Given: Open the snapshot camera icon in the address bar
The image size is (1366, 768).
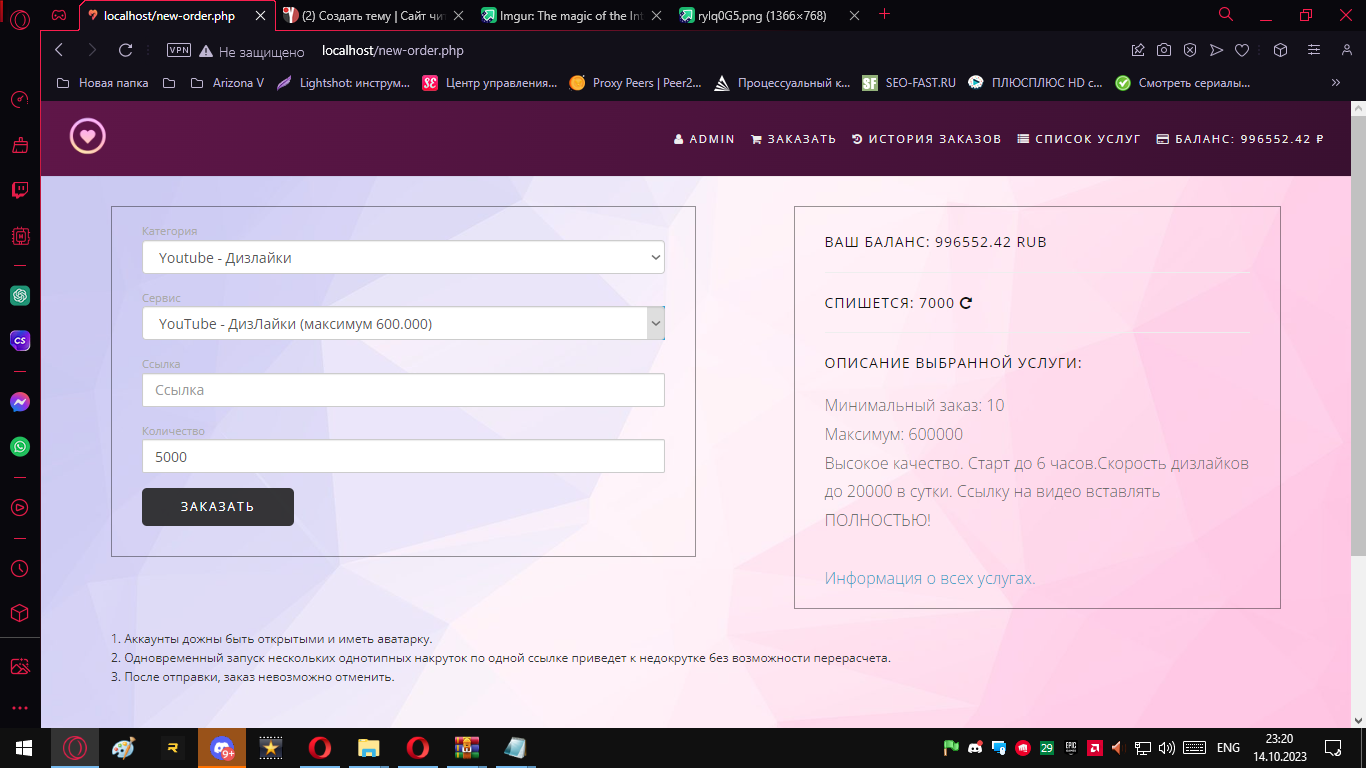Looking at the screenshot, I should (1164, 50).
